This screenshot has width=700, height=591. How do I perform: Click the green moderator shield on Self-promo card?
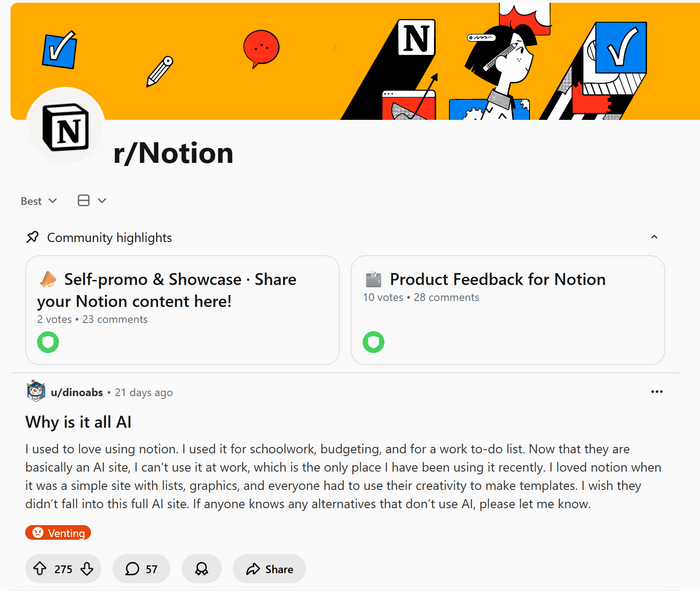(48, 343)
